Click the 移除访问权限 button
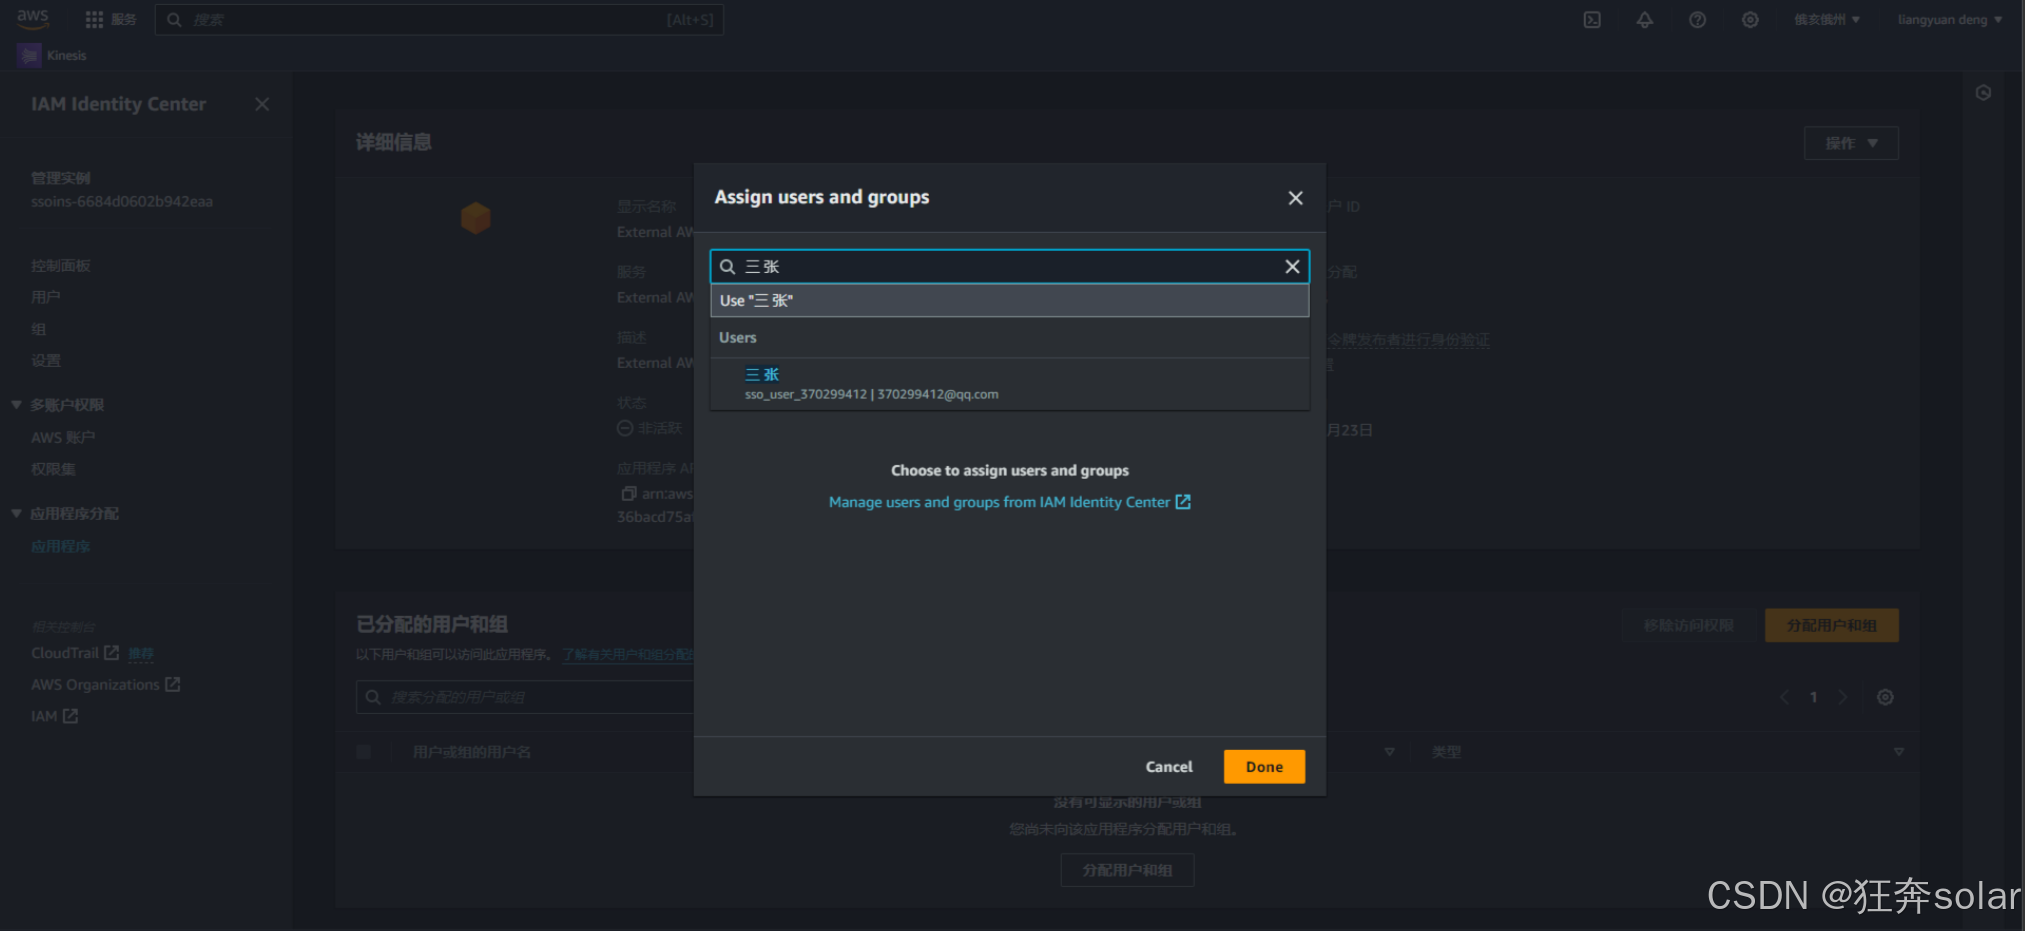Image resolution: width=2025 pixels, height=931 pixels. coord(1688,626)
